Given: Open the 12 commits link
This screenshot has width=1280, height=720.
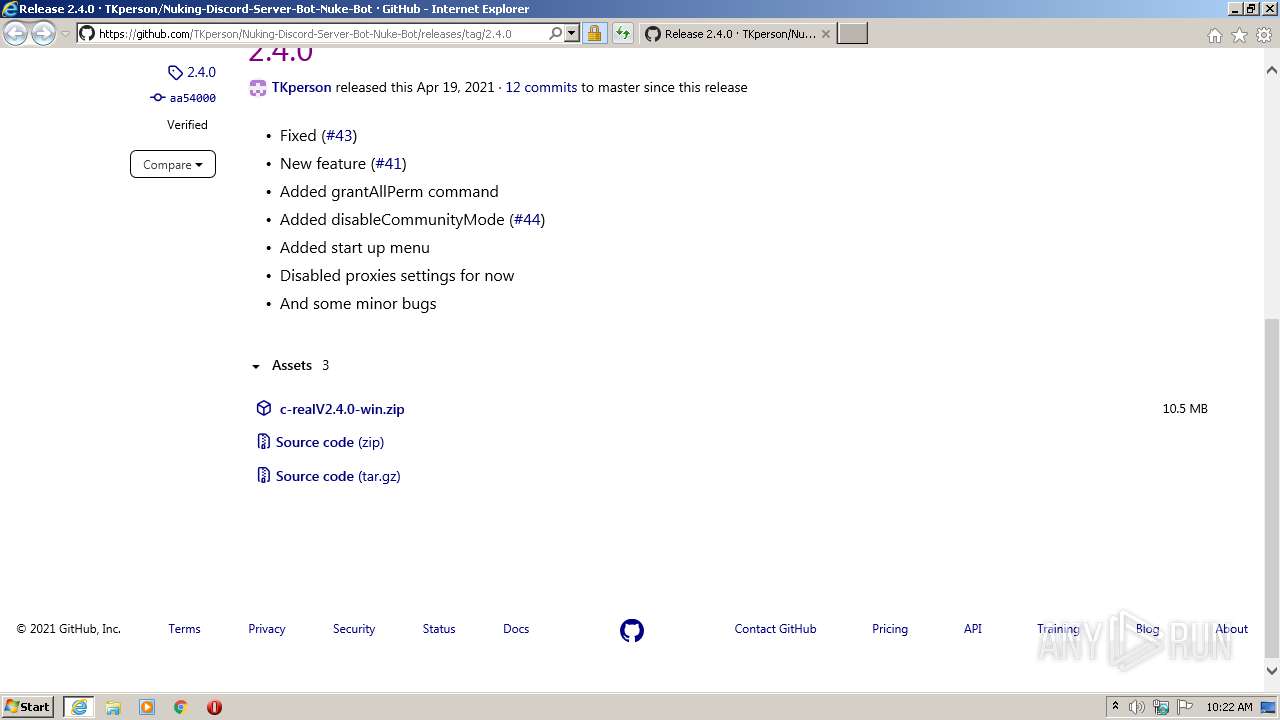Looking at the screenshot, I should pyautogui.click(x=541, y=87).
